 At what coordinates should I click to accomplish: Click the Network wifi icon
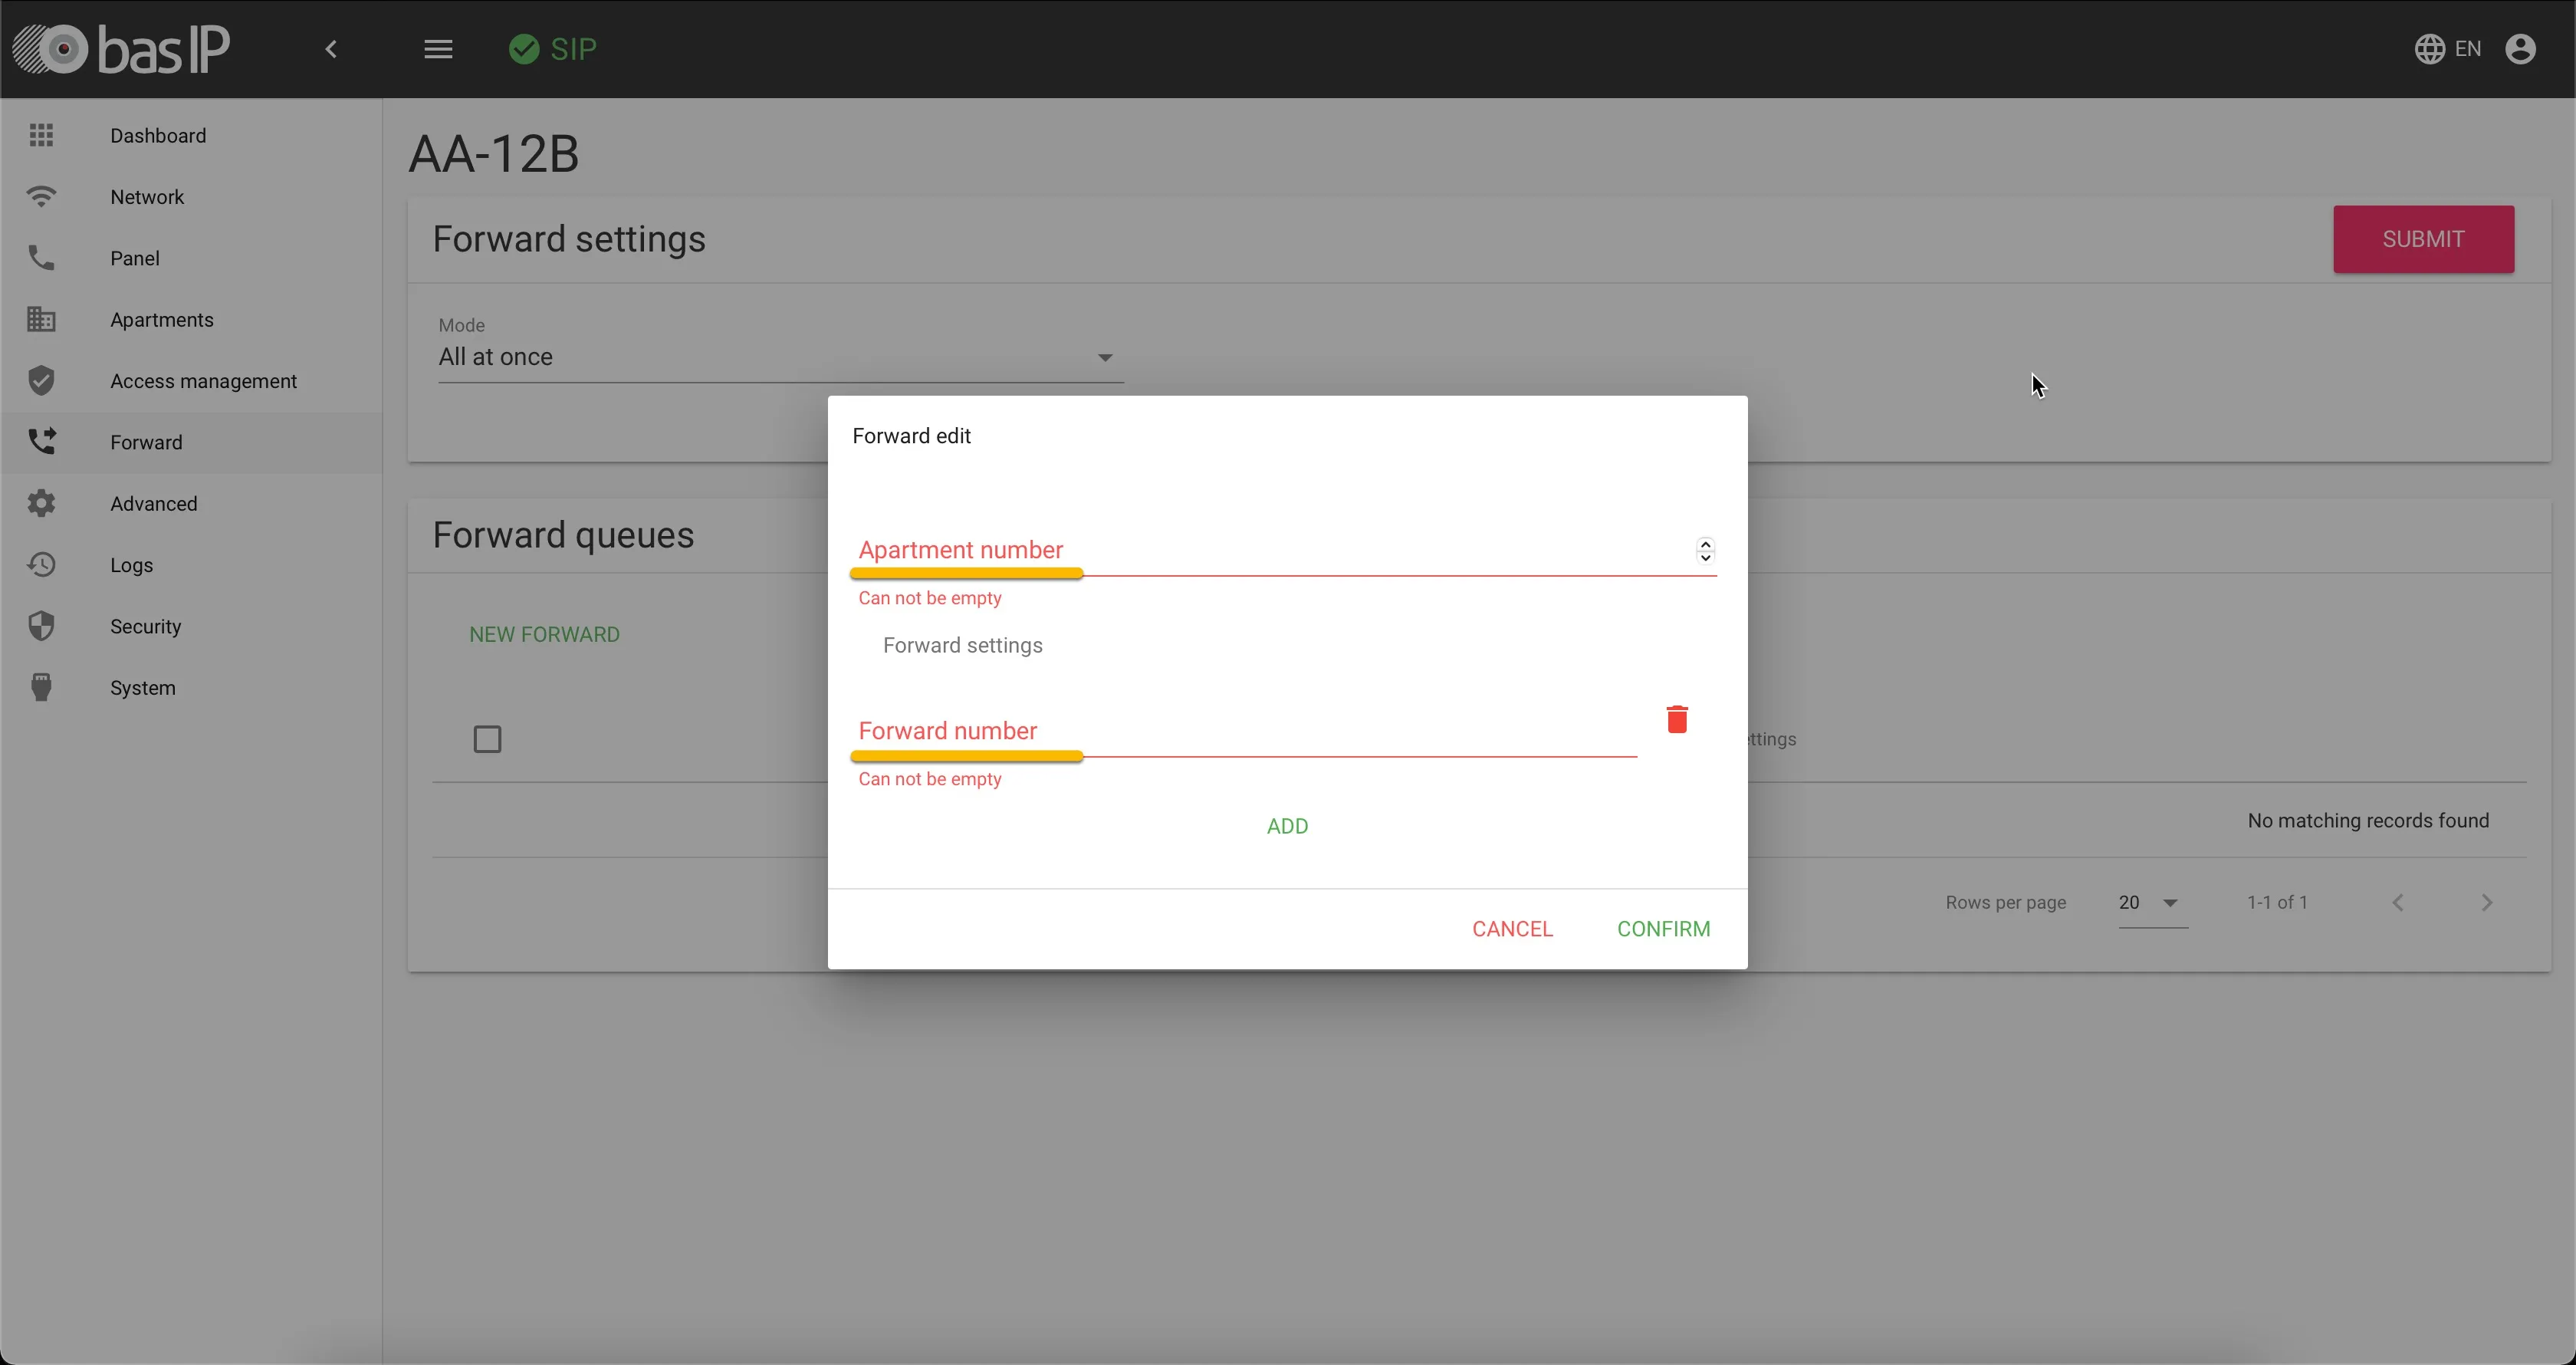(x=41, y=197)
